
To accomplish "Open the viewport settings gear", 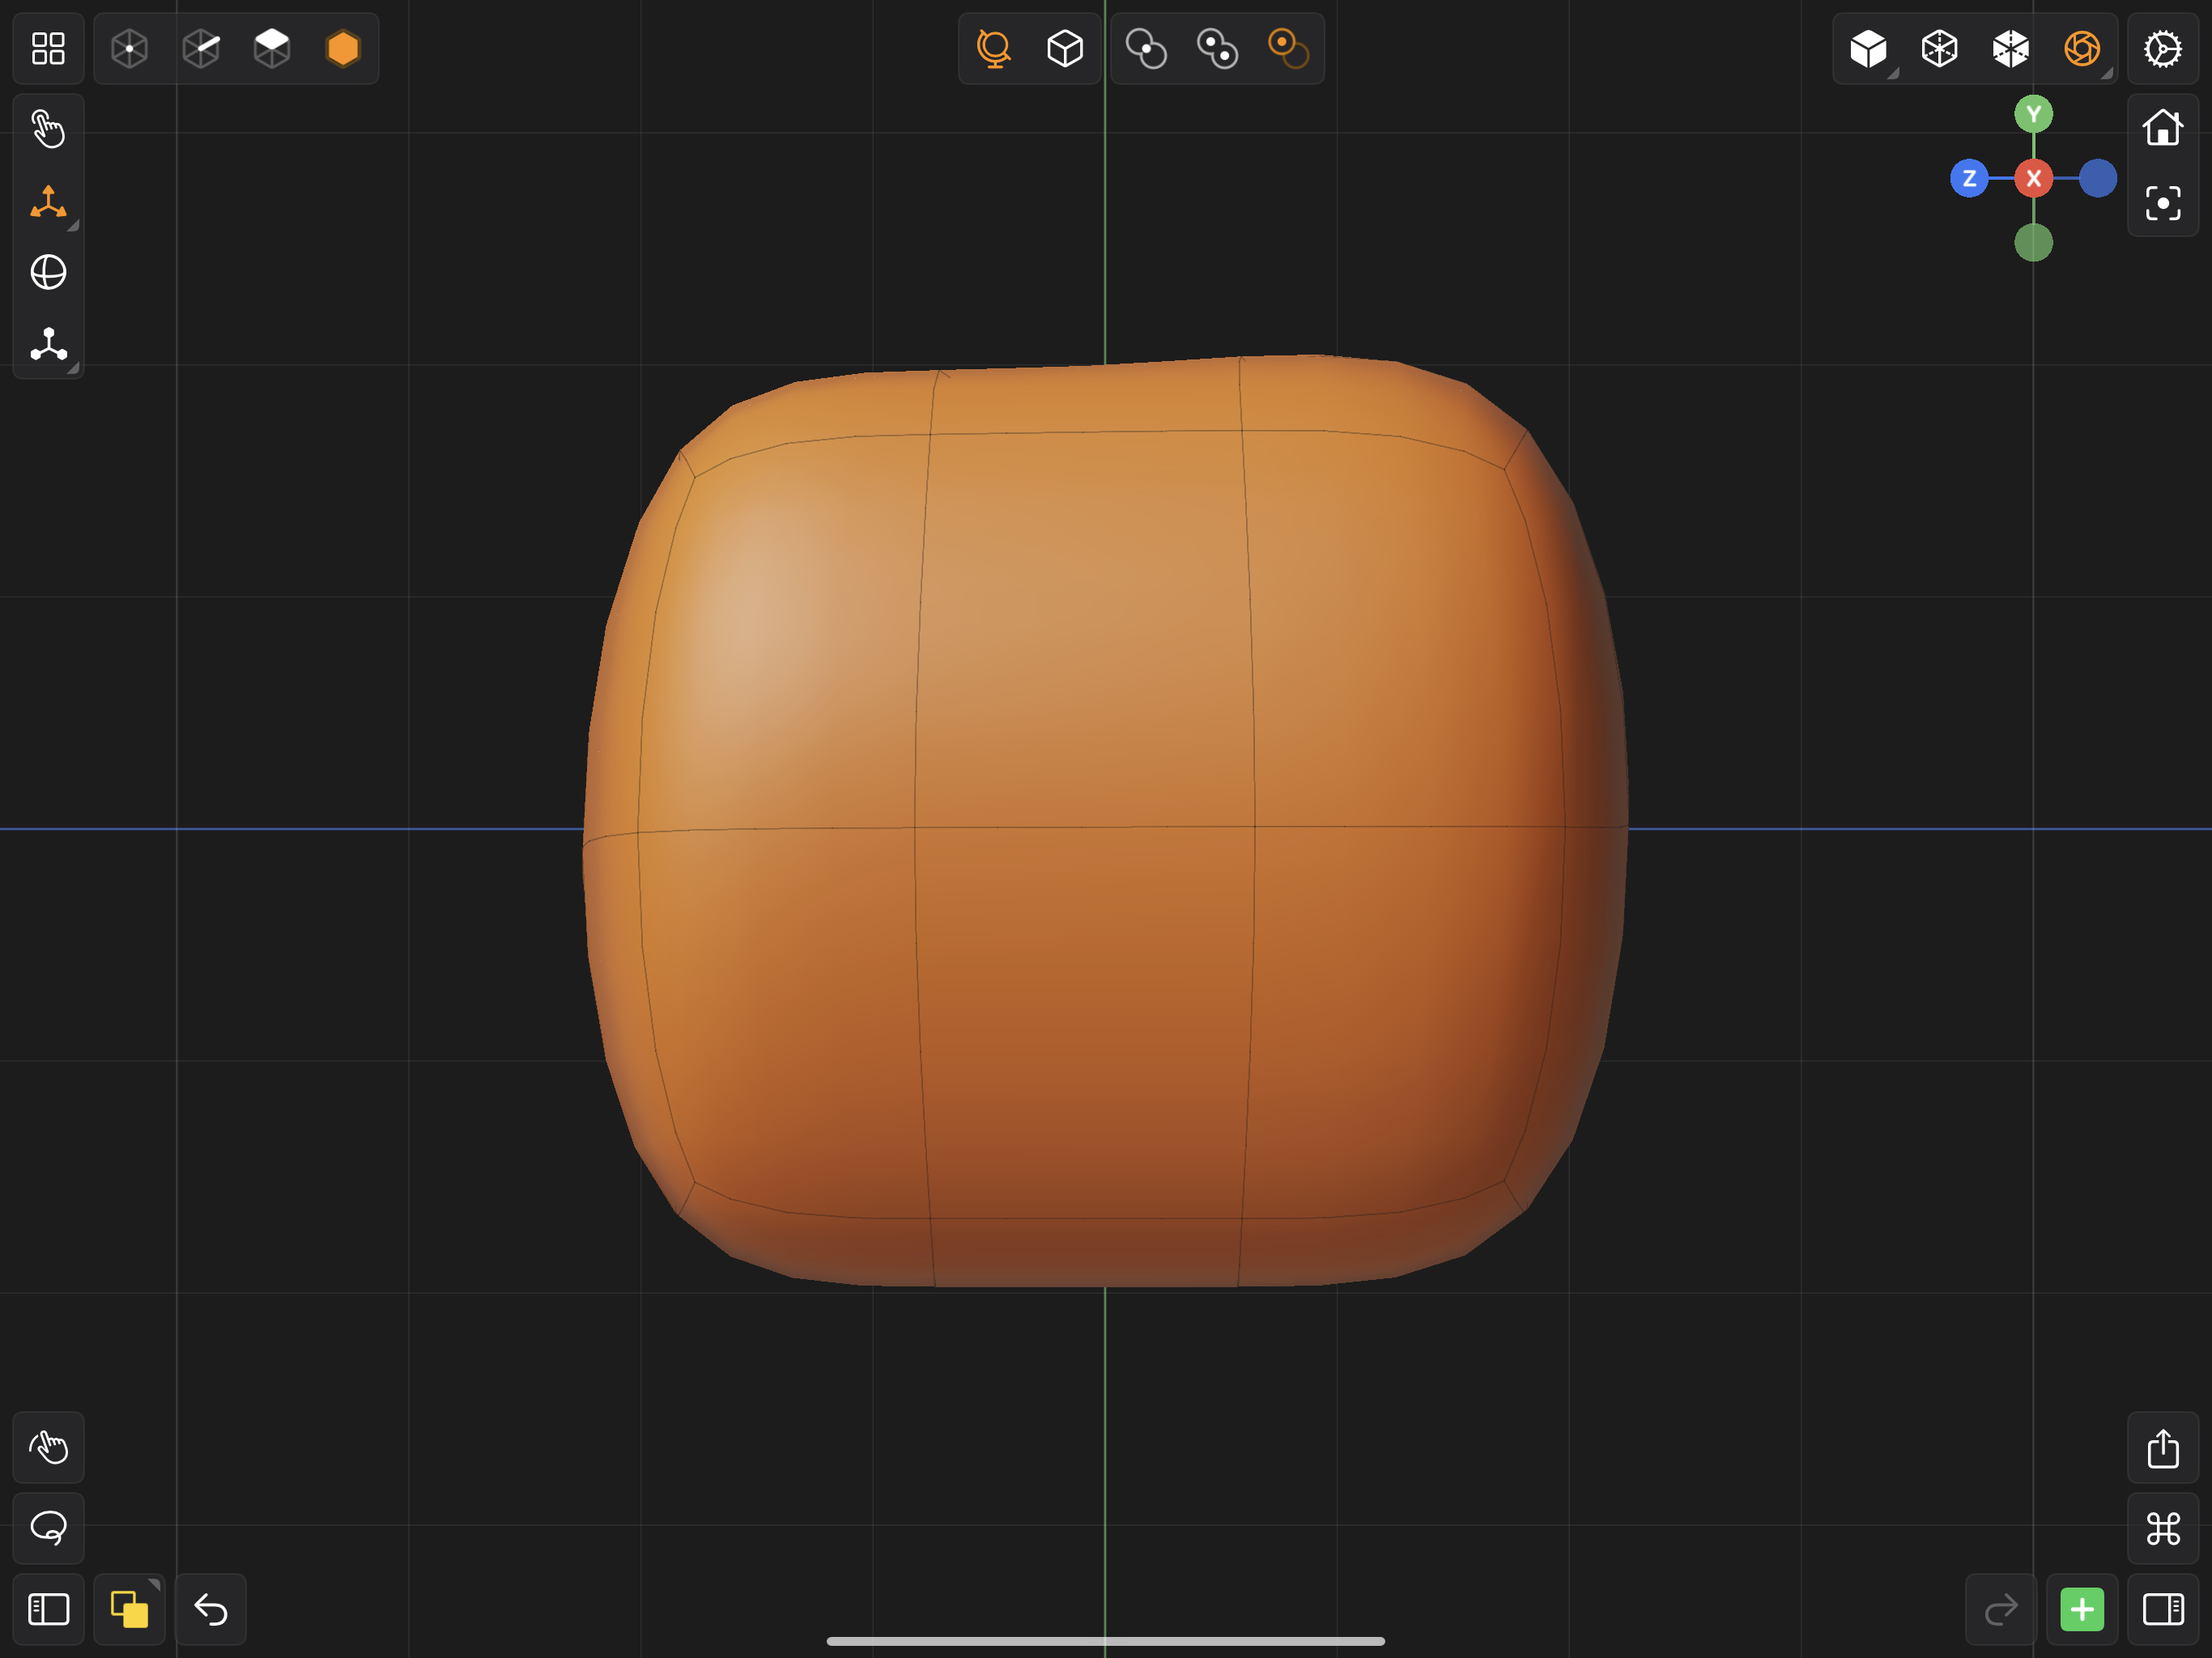I will (2162, 48).
